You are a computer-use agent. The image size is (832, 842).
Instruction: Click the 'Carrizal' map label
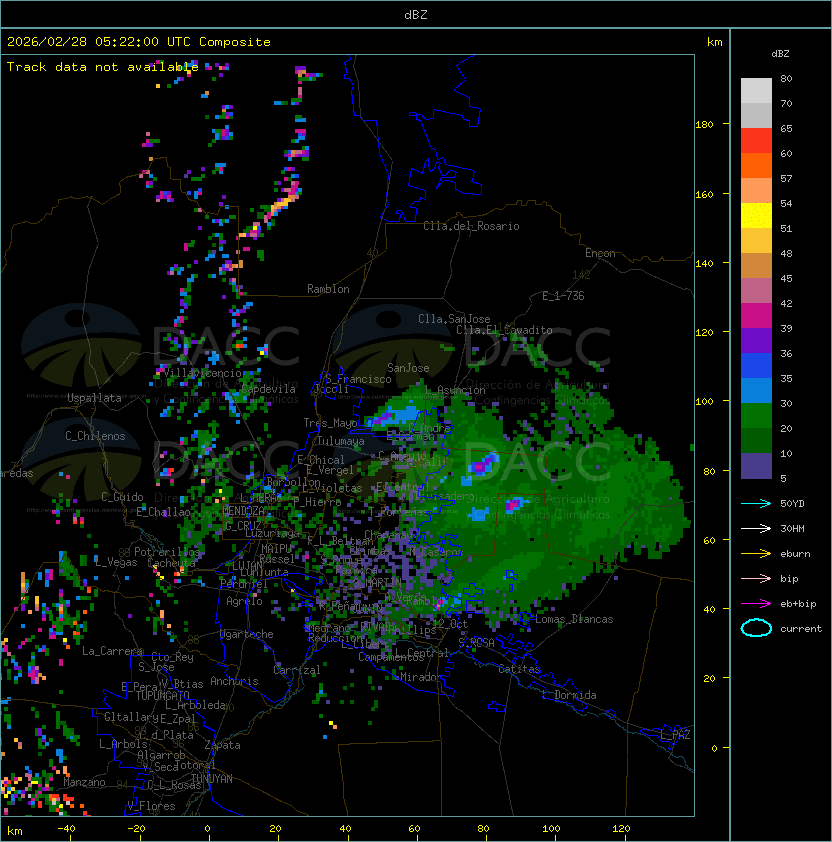[297, 670]
